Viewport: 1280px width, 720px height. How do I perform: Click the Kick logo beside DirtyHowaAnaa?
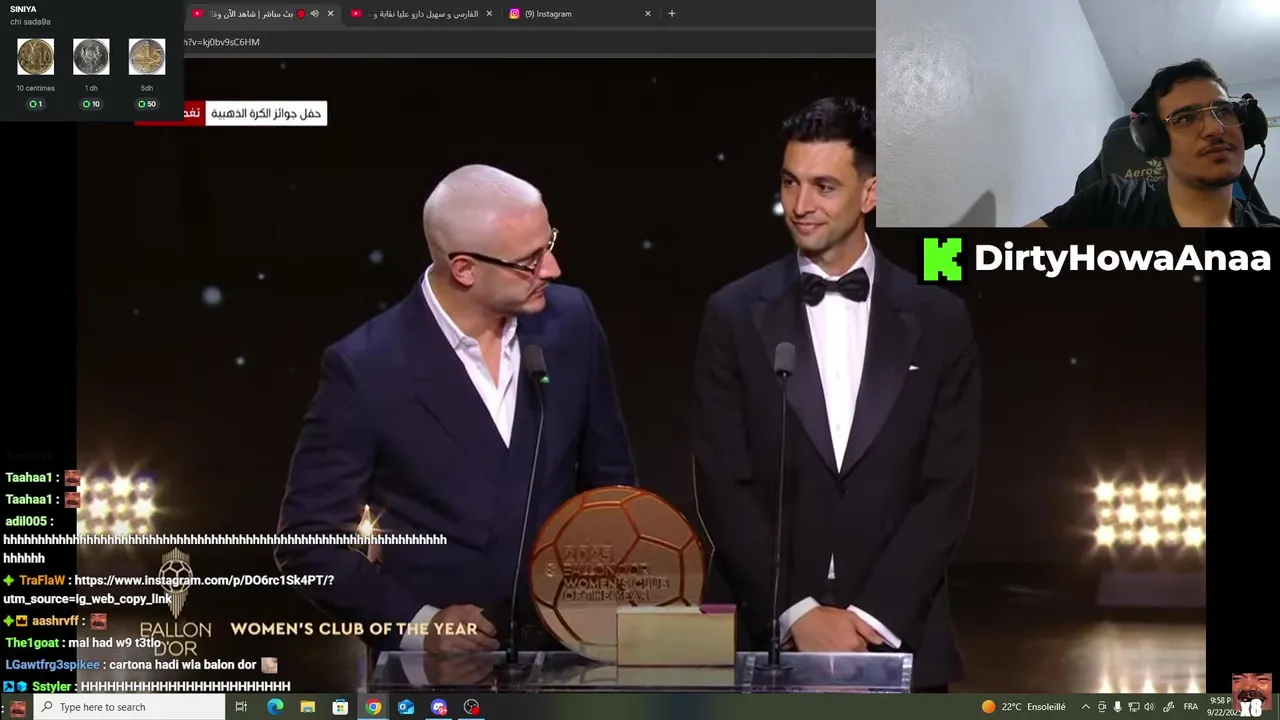point(942,259)
